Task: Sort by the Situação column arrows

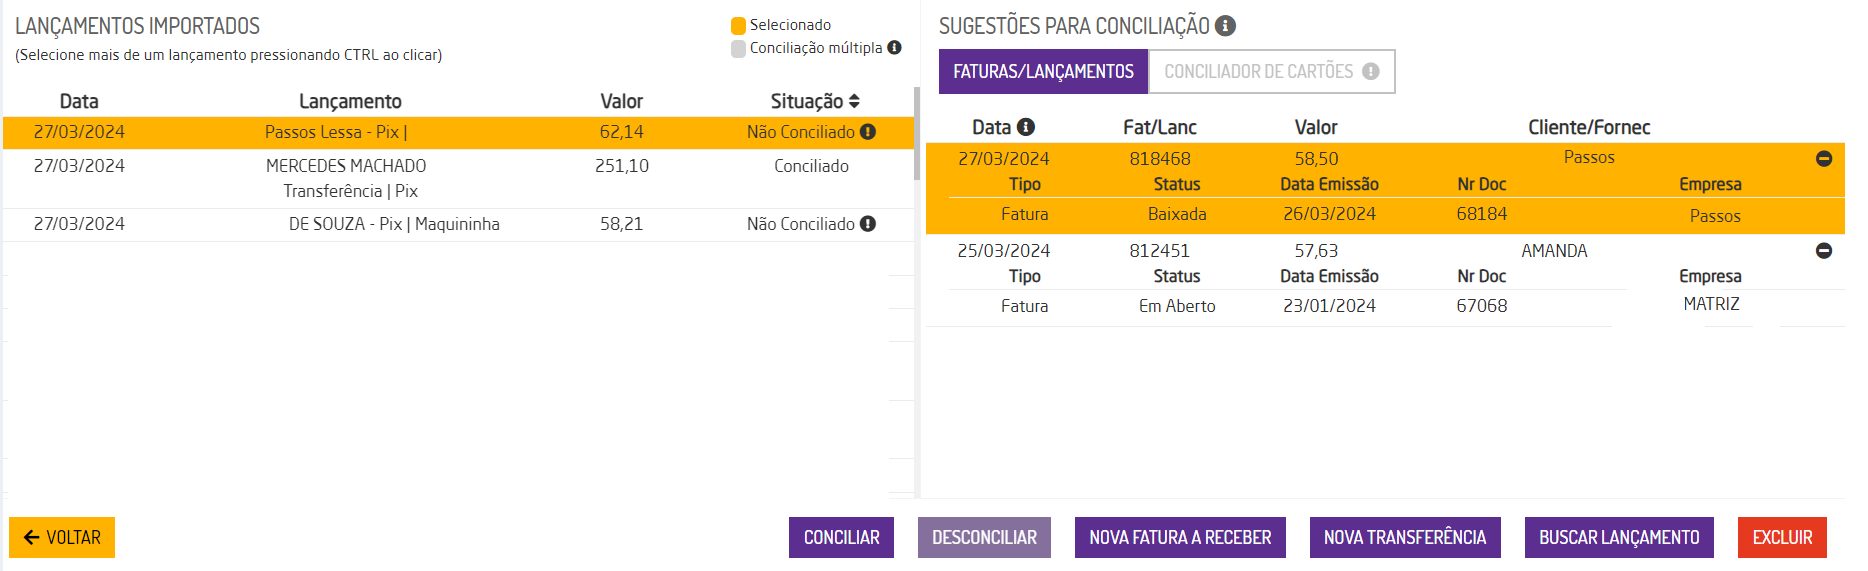Action: click(x=854, y=101)
